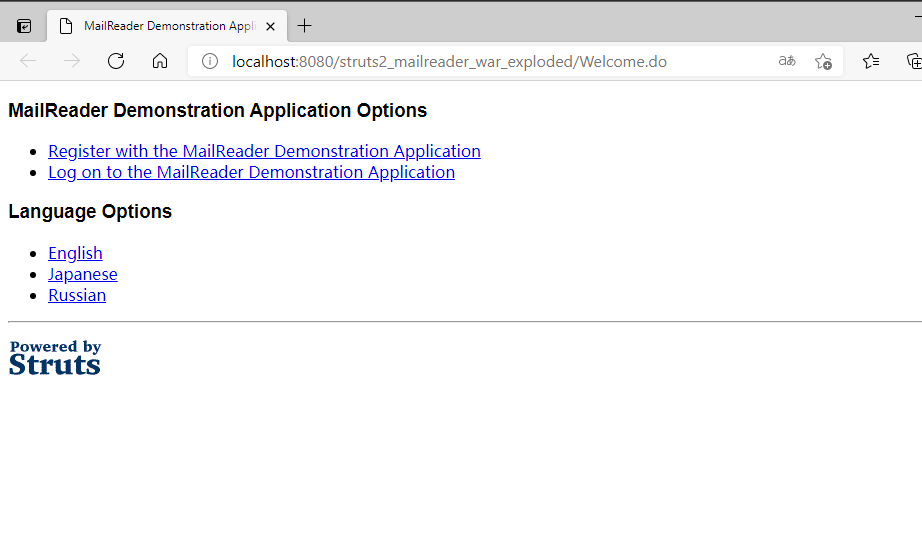Viewport: 922px width, 542px height.
Task: Go back to previous page
Action: click(28, 61)
